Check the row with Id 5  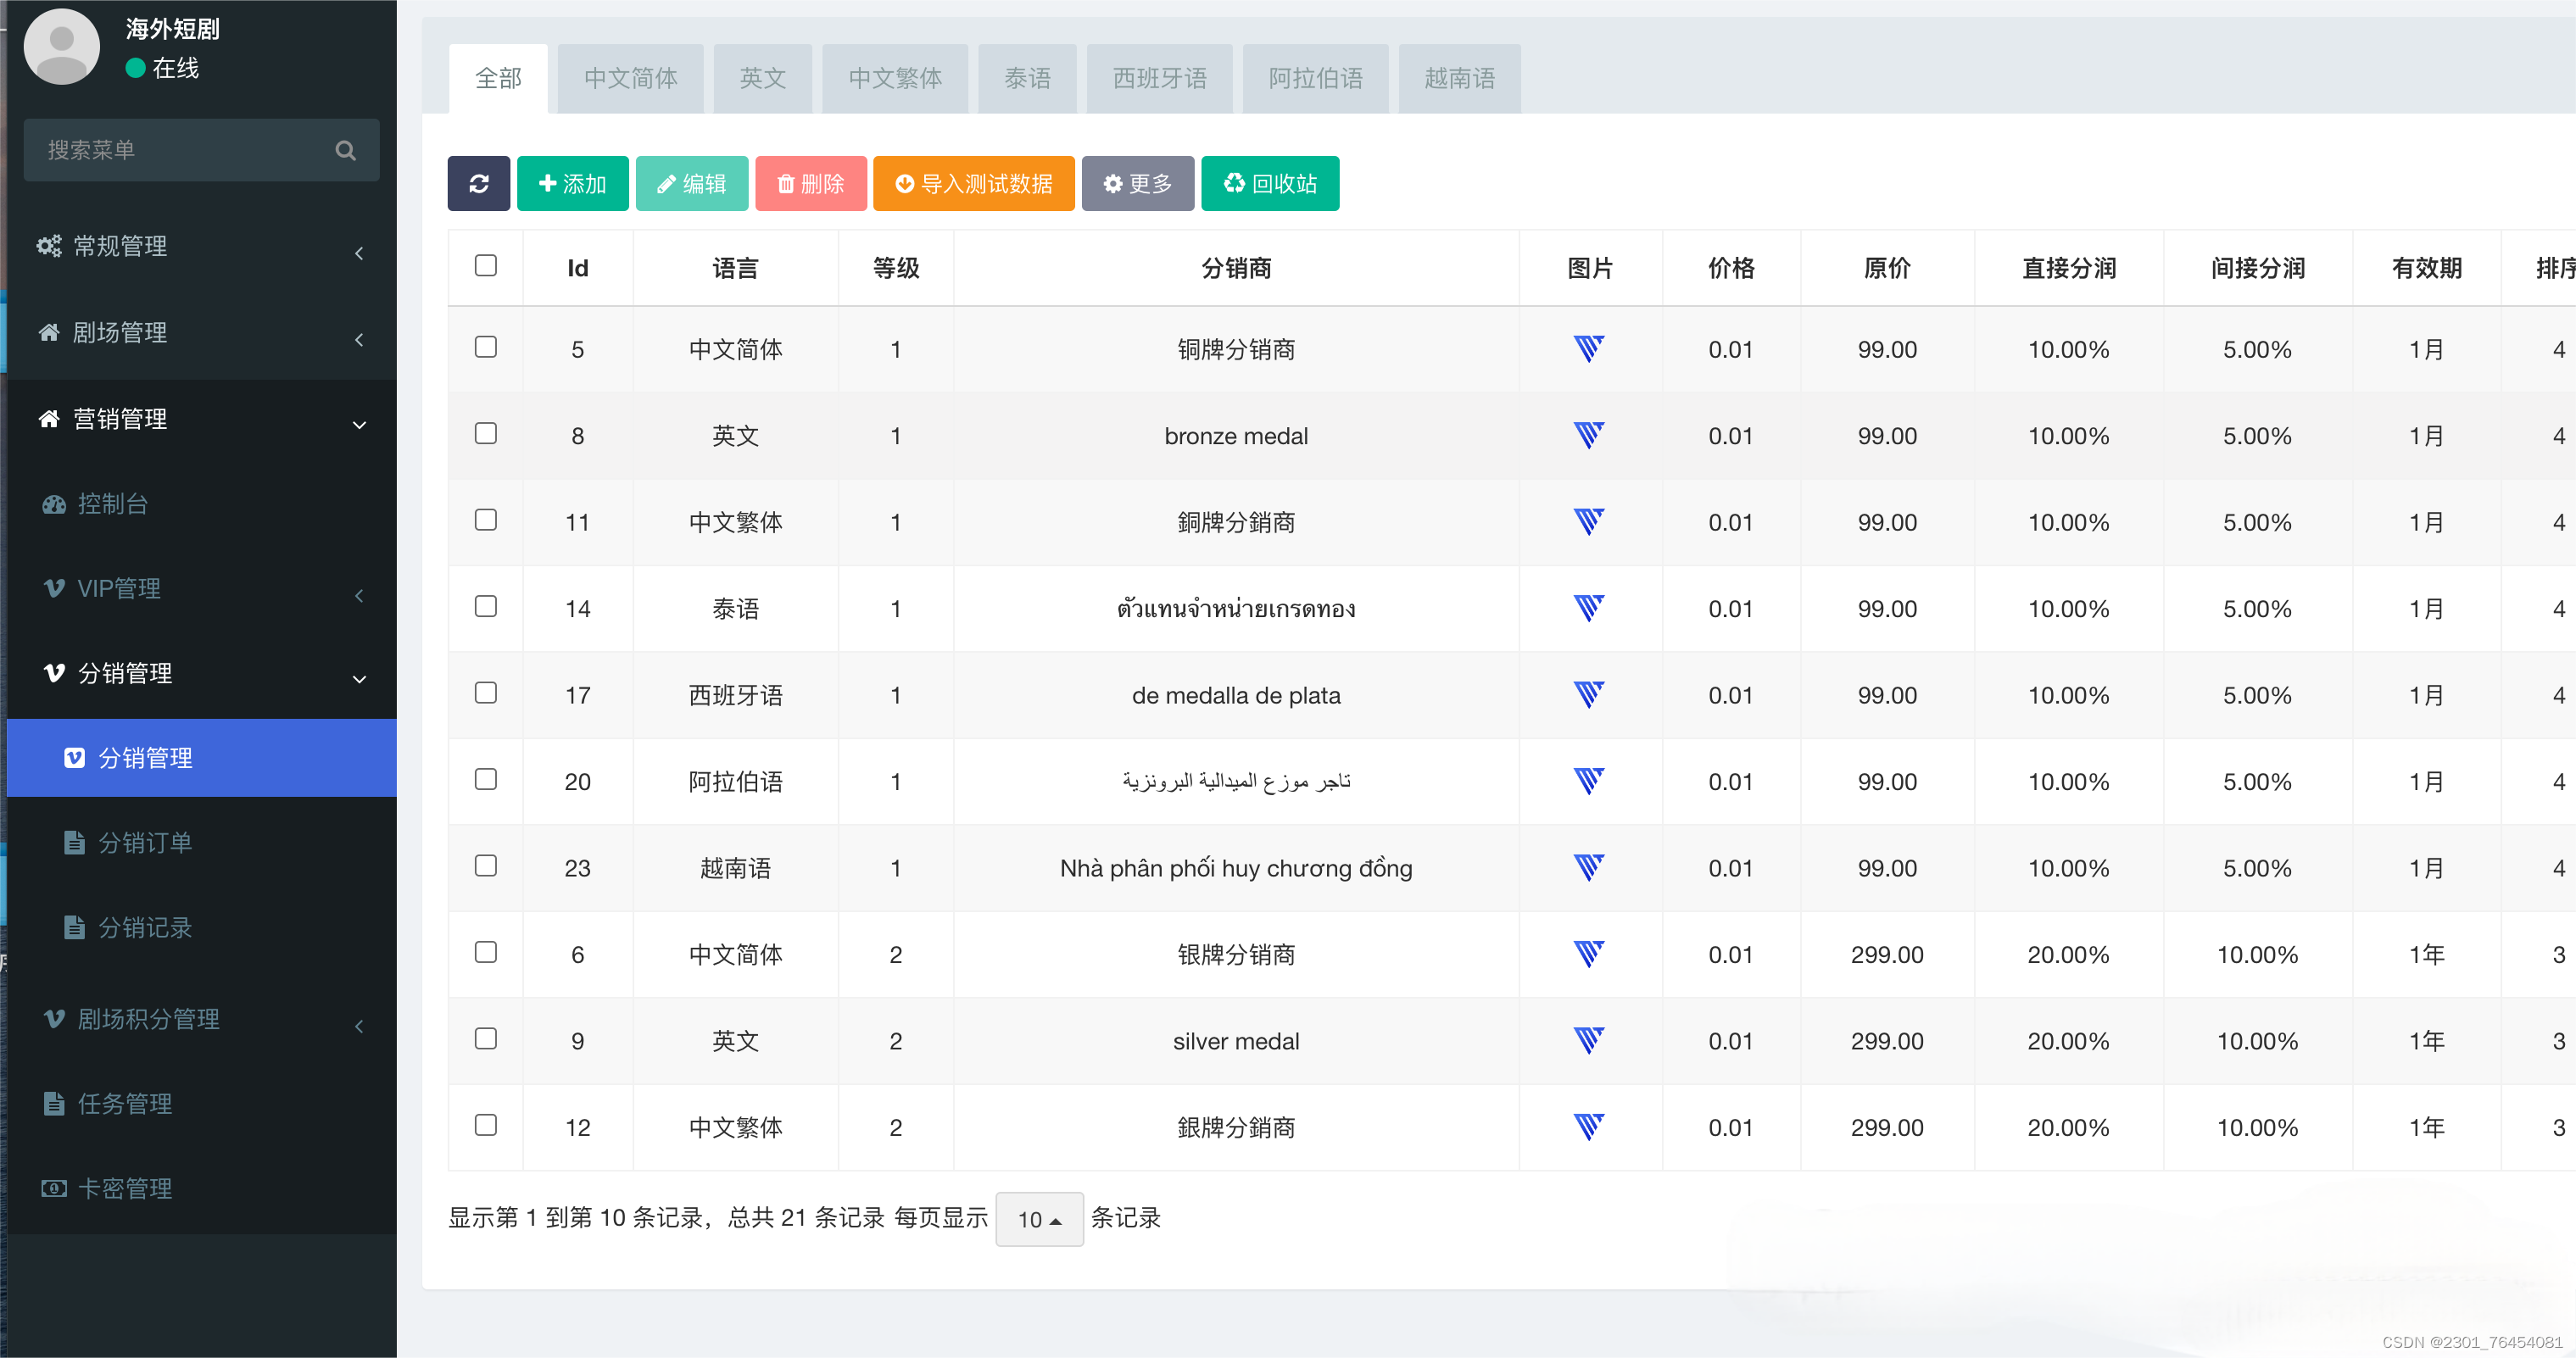click(x=486, y=347)
